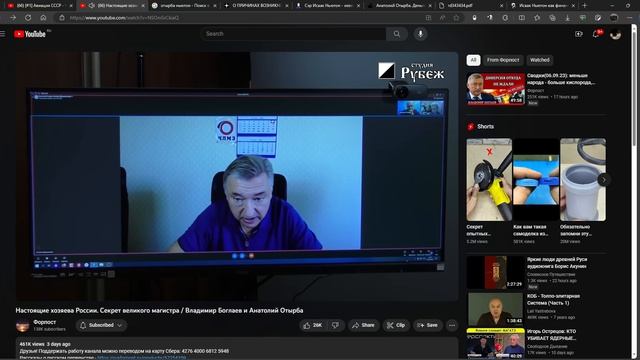Click the 461K views text
This screenshot has height=360, width=640.
32,344
